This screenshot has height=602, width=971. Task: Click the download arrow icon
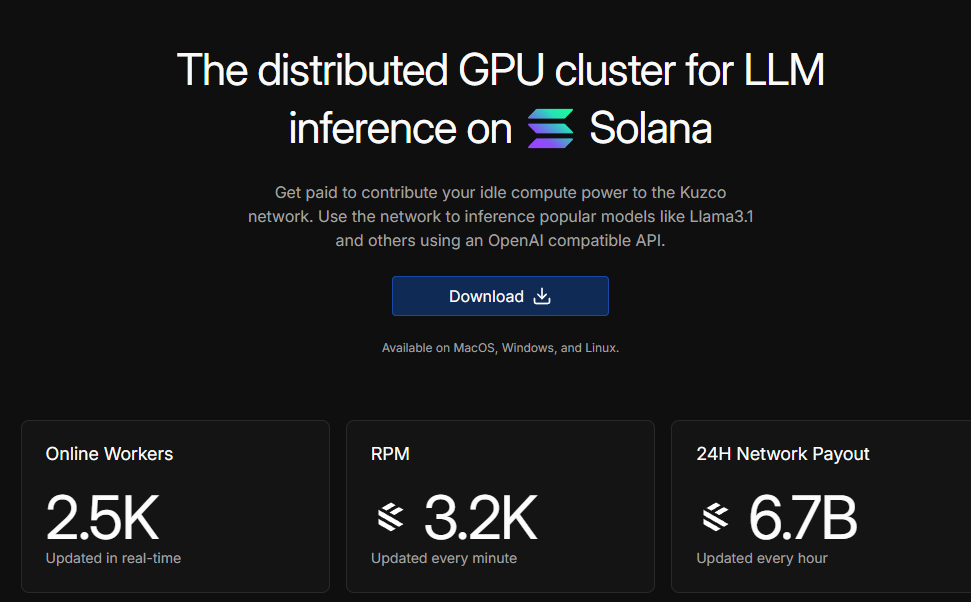tap(542, 296)
